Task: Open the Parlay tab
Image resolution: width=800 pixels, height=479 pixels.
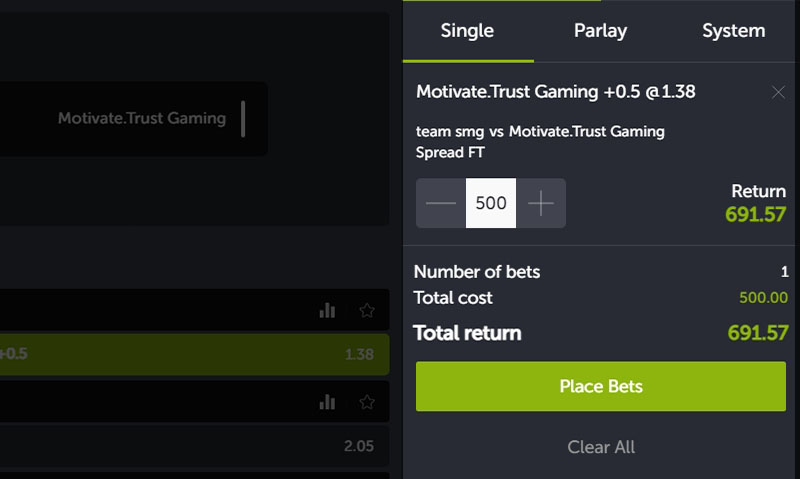Action: click(x=600, y=31)
